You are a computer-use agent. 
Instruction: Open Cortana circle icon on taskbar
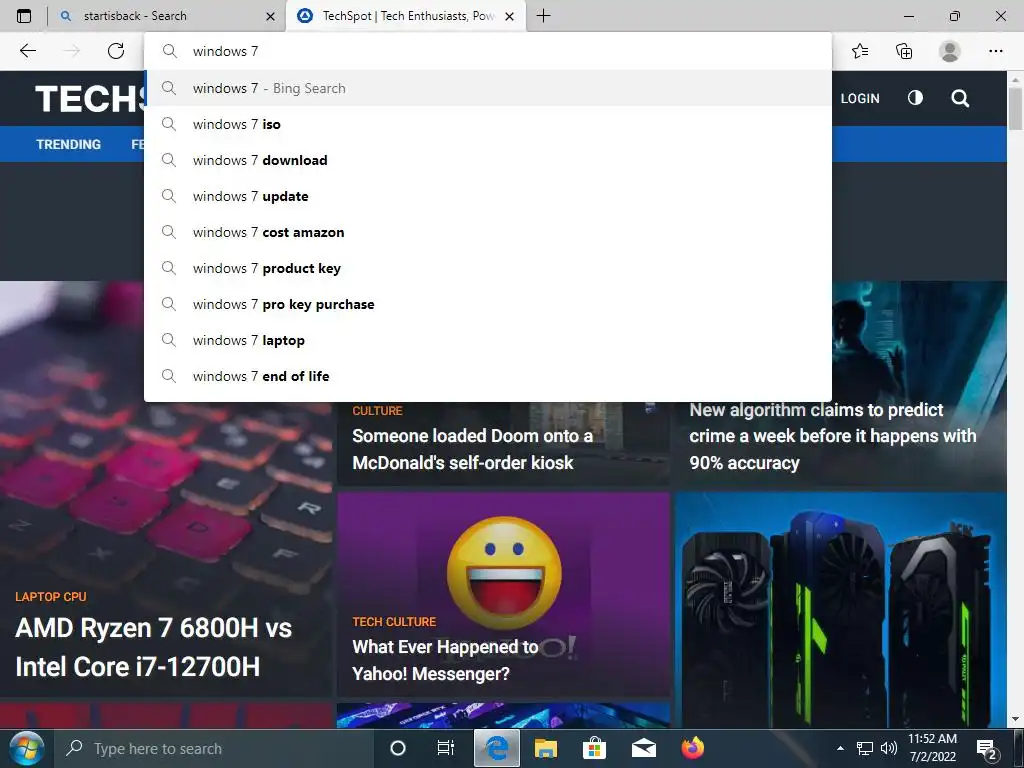point(397,748)
